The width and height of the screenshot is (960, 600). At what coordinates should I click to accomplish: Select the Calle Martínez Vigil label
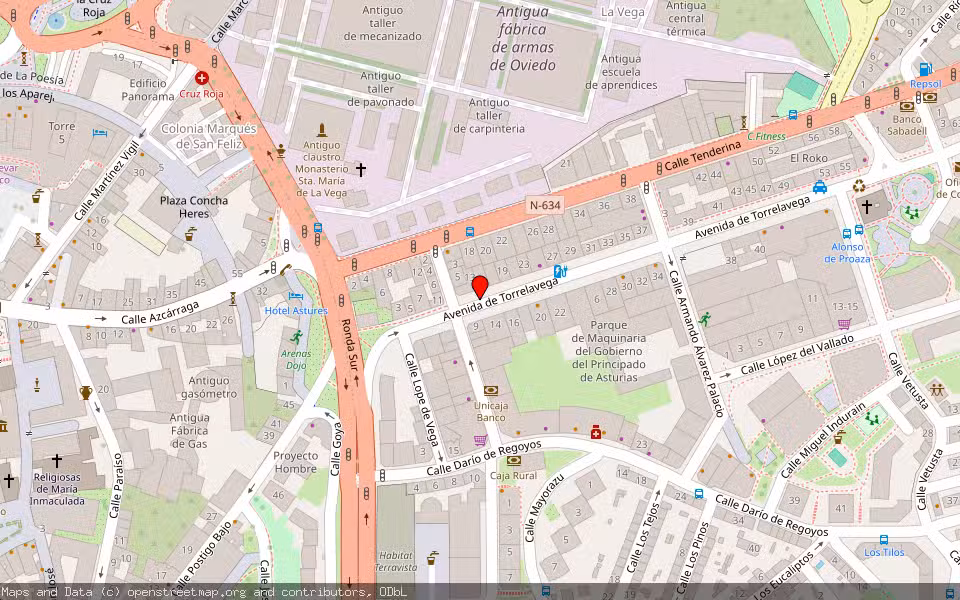click(107, 180)
